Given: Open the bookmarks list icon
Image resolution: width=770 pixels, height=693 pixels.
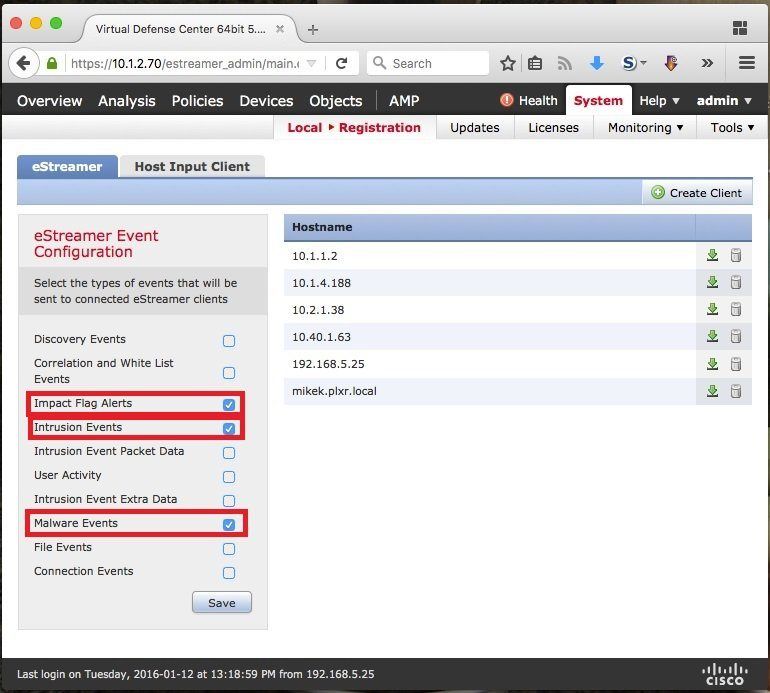Looking at the screenshot, I should point(535,63).
